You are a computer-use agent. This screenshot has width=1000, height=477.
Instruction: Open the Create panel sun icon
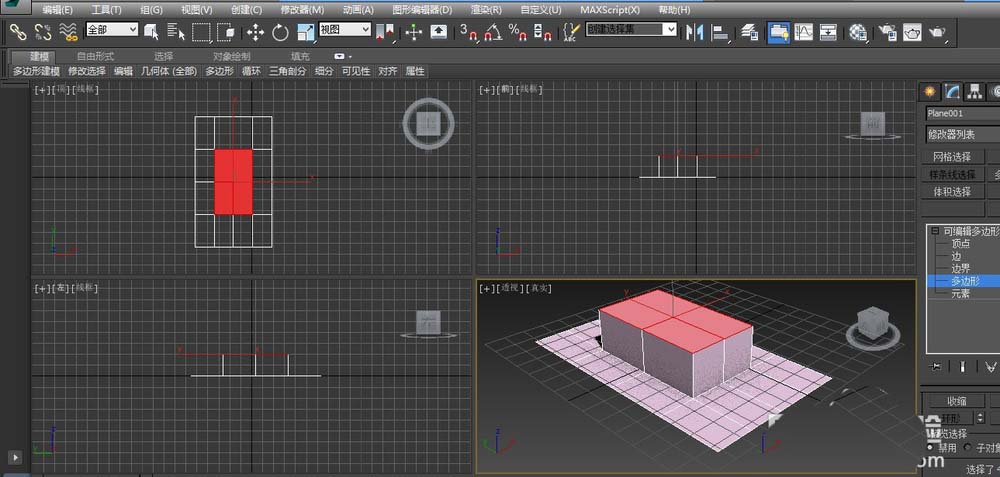click(929, 92)
